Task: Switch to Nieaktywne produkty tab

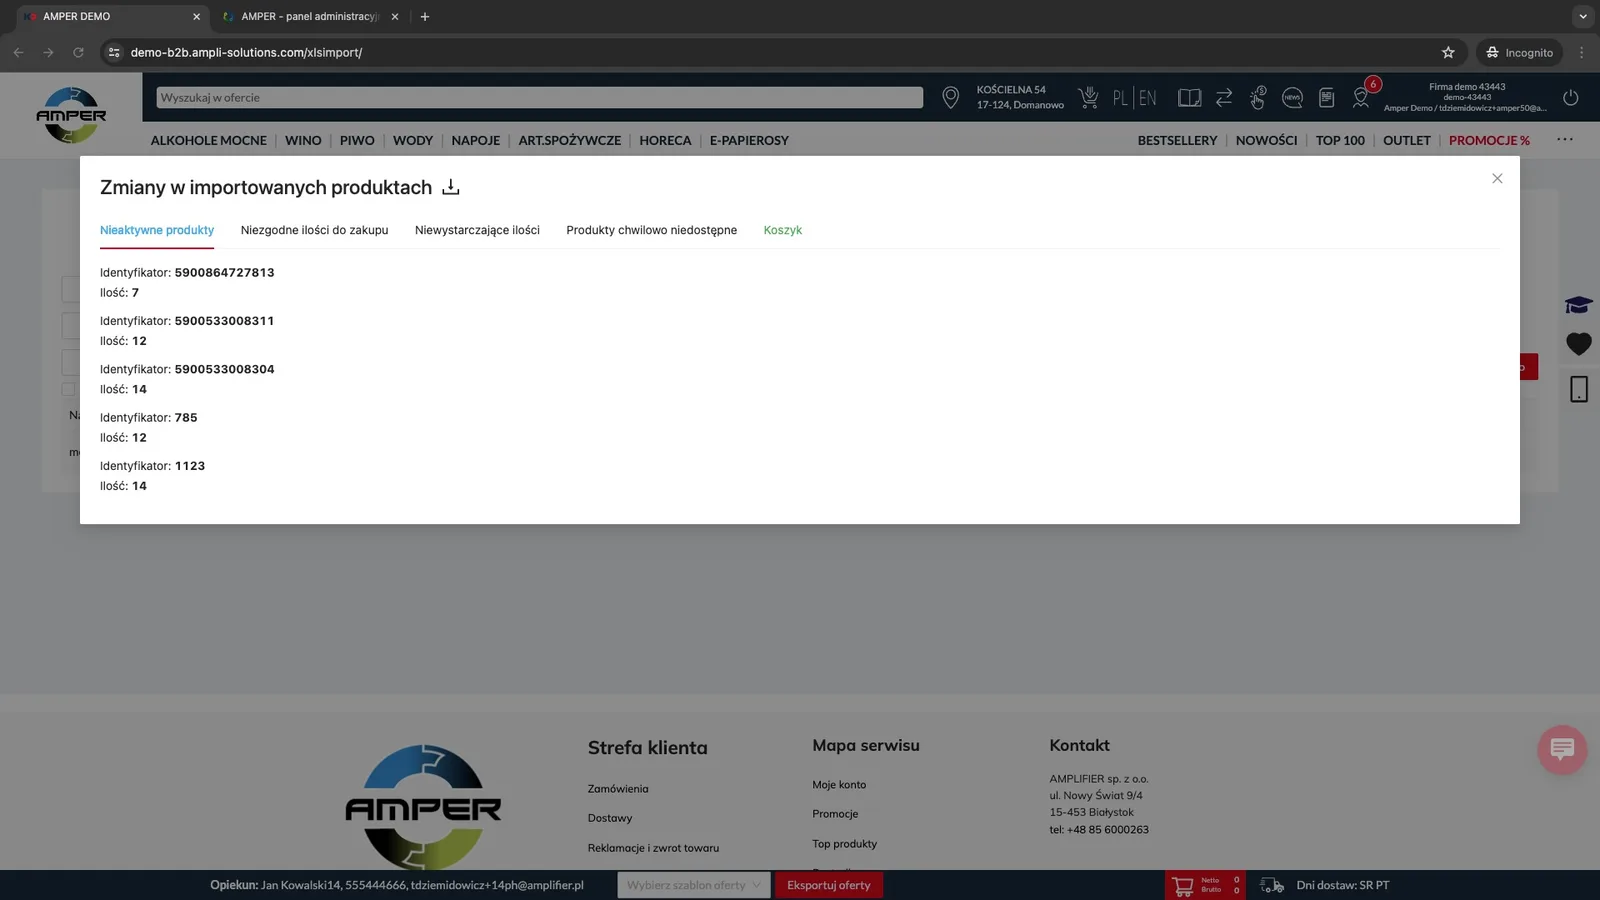Action: 157,230
